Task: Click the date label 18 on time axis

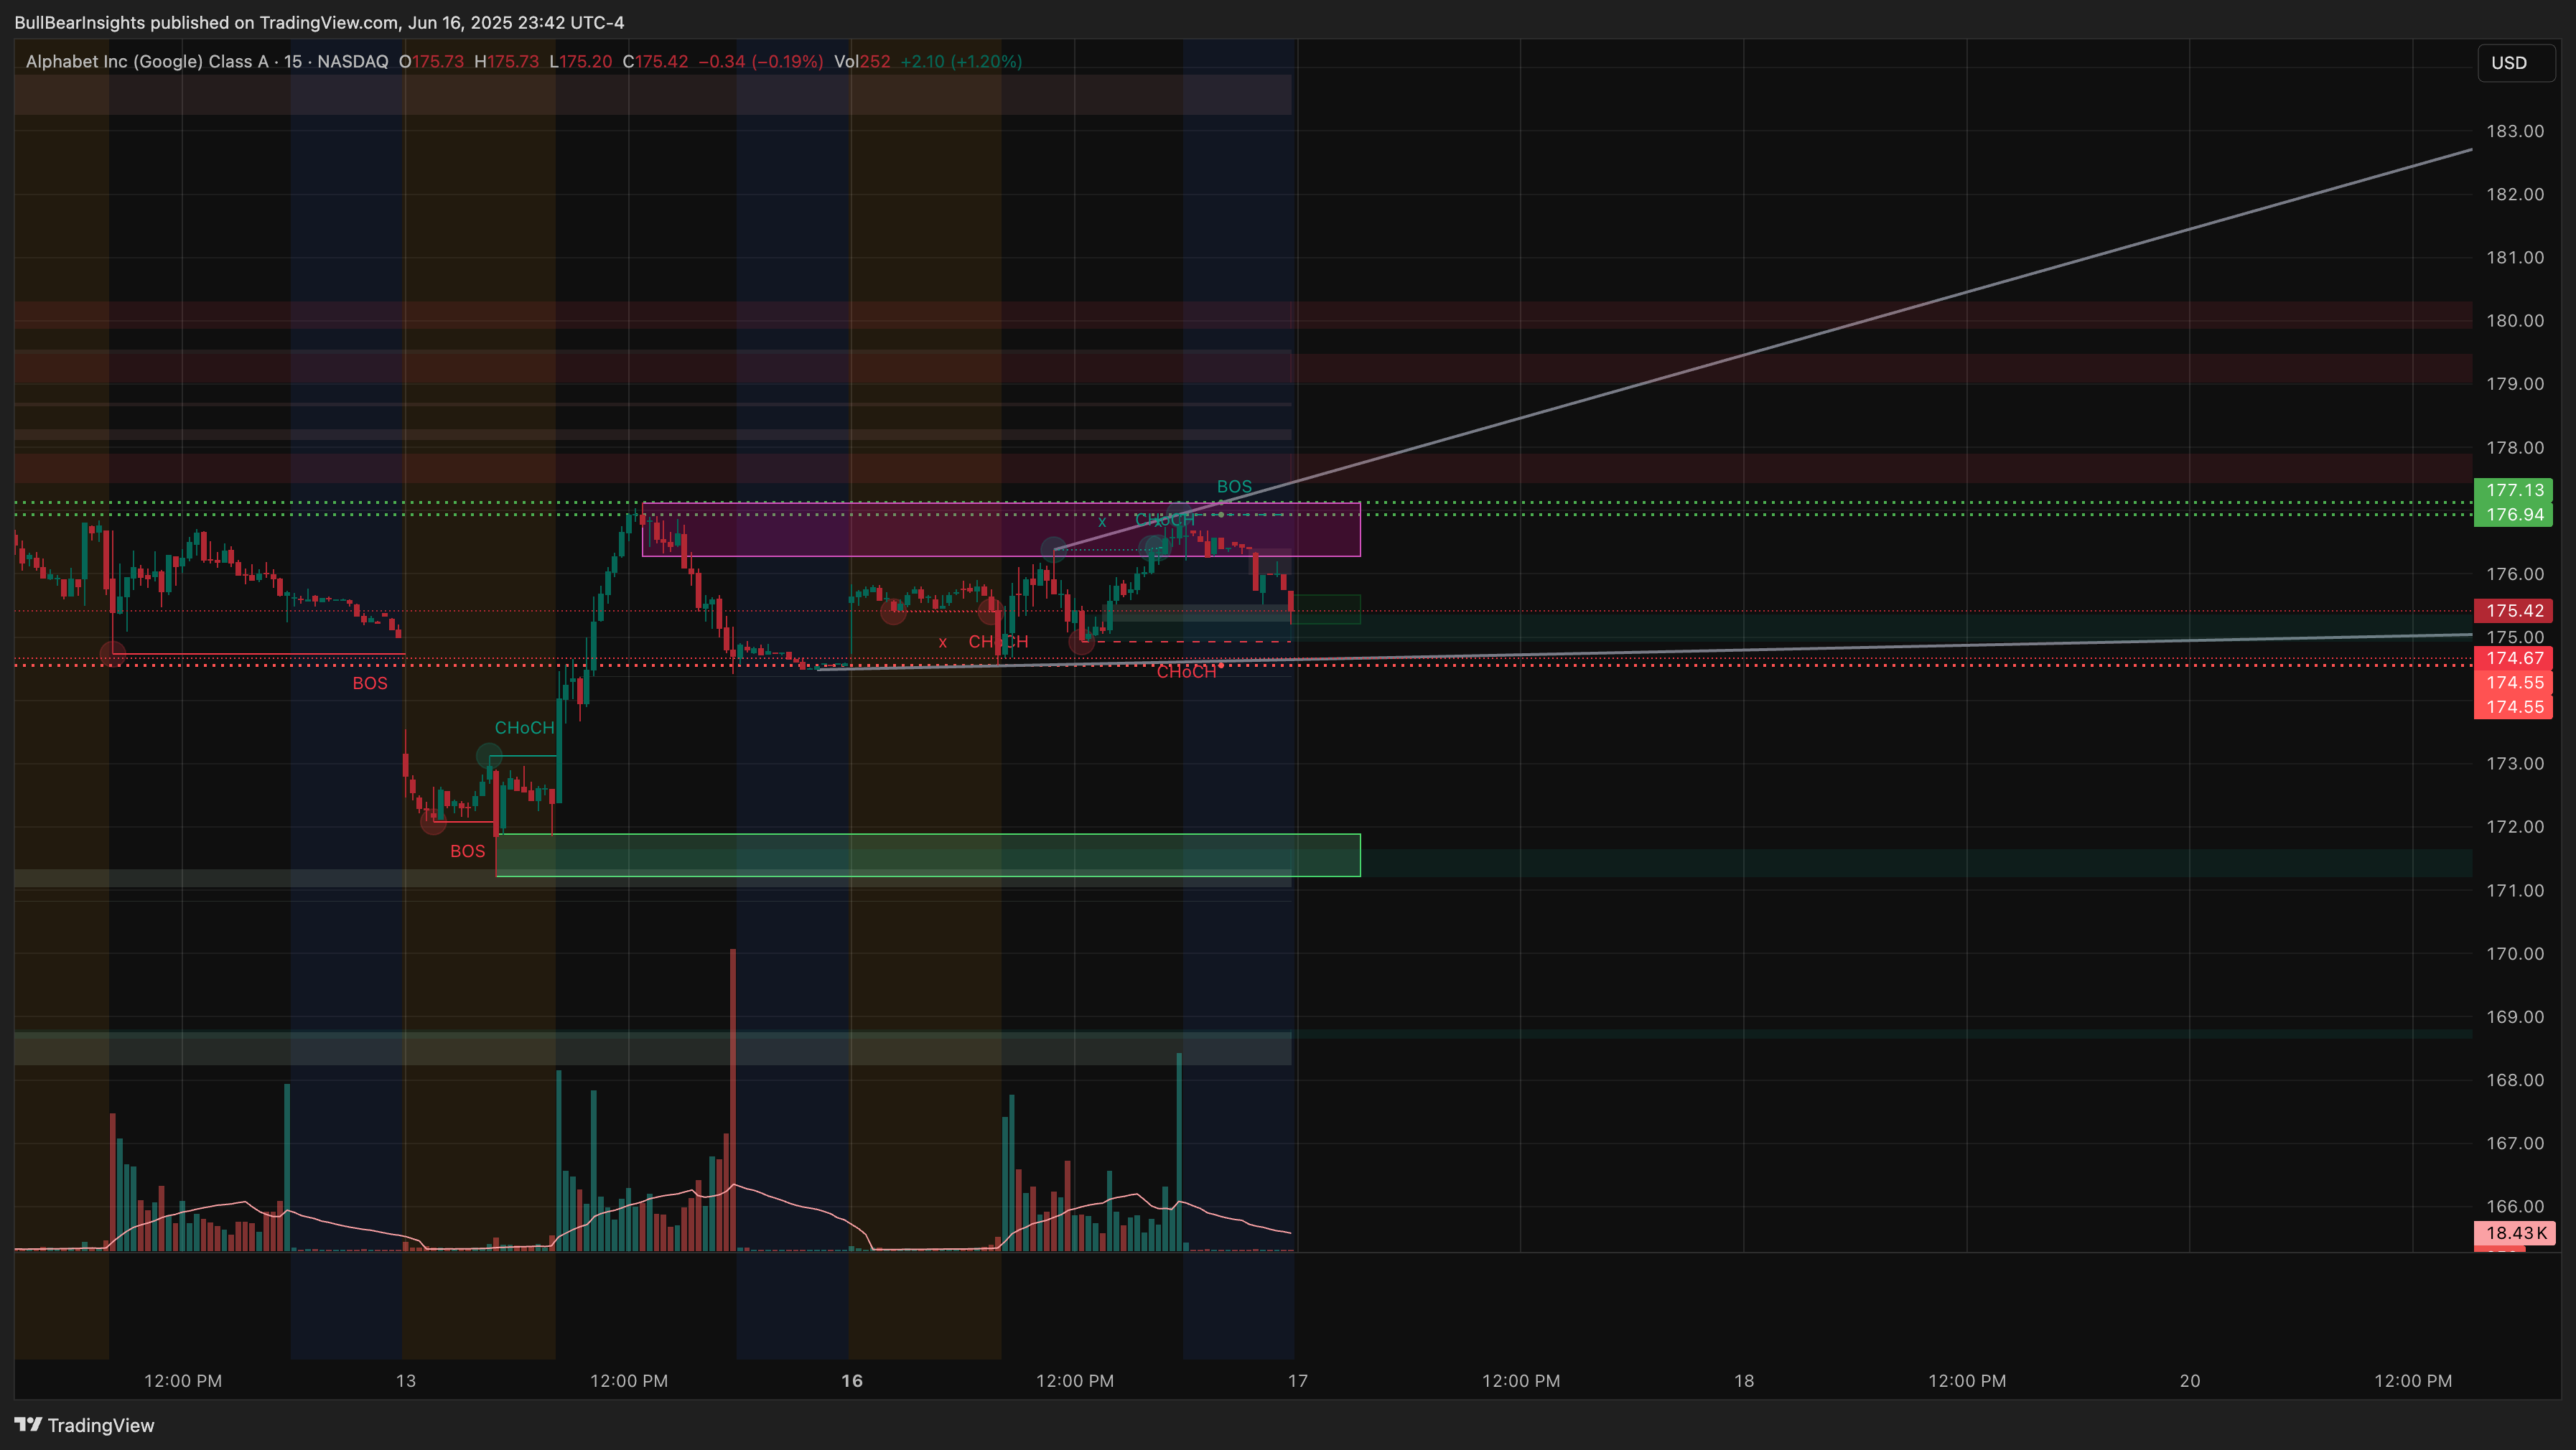Action: pos(1744,1381)
